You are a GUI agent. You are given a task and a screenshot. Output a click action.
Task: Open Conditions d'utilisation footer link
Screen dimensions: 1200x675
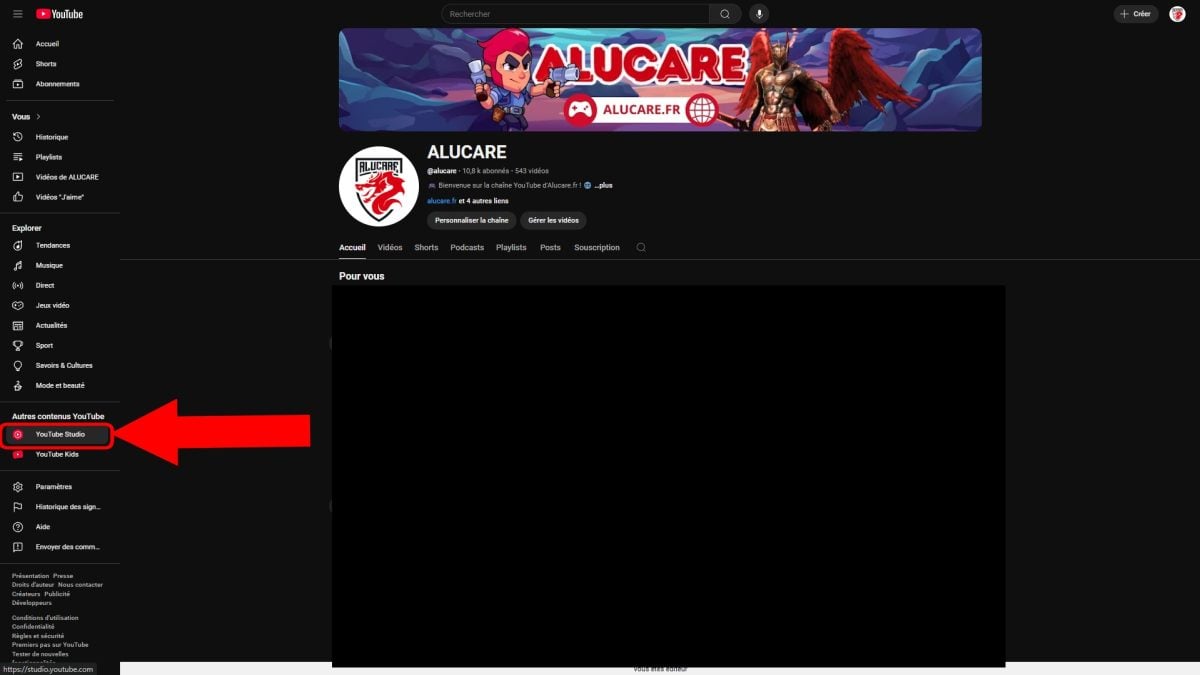pos(45,618)
